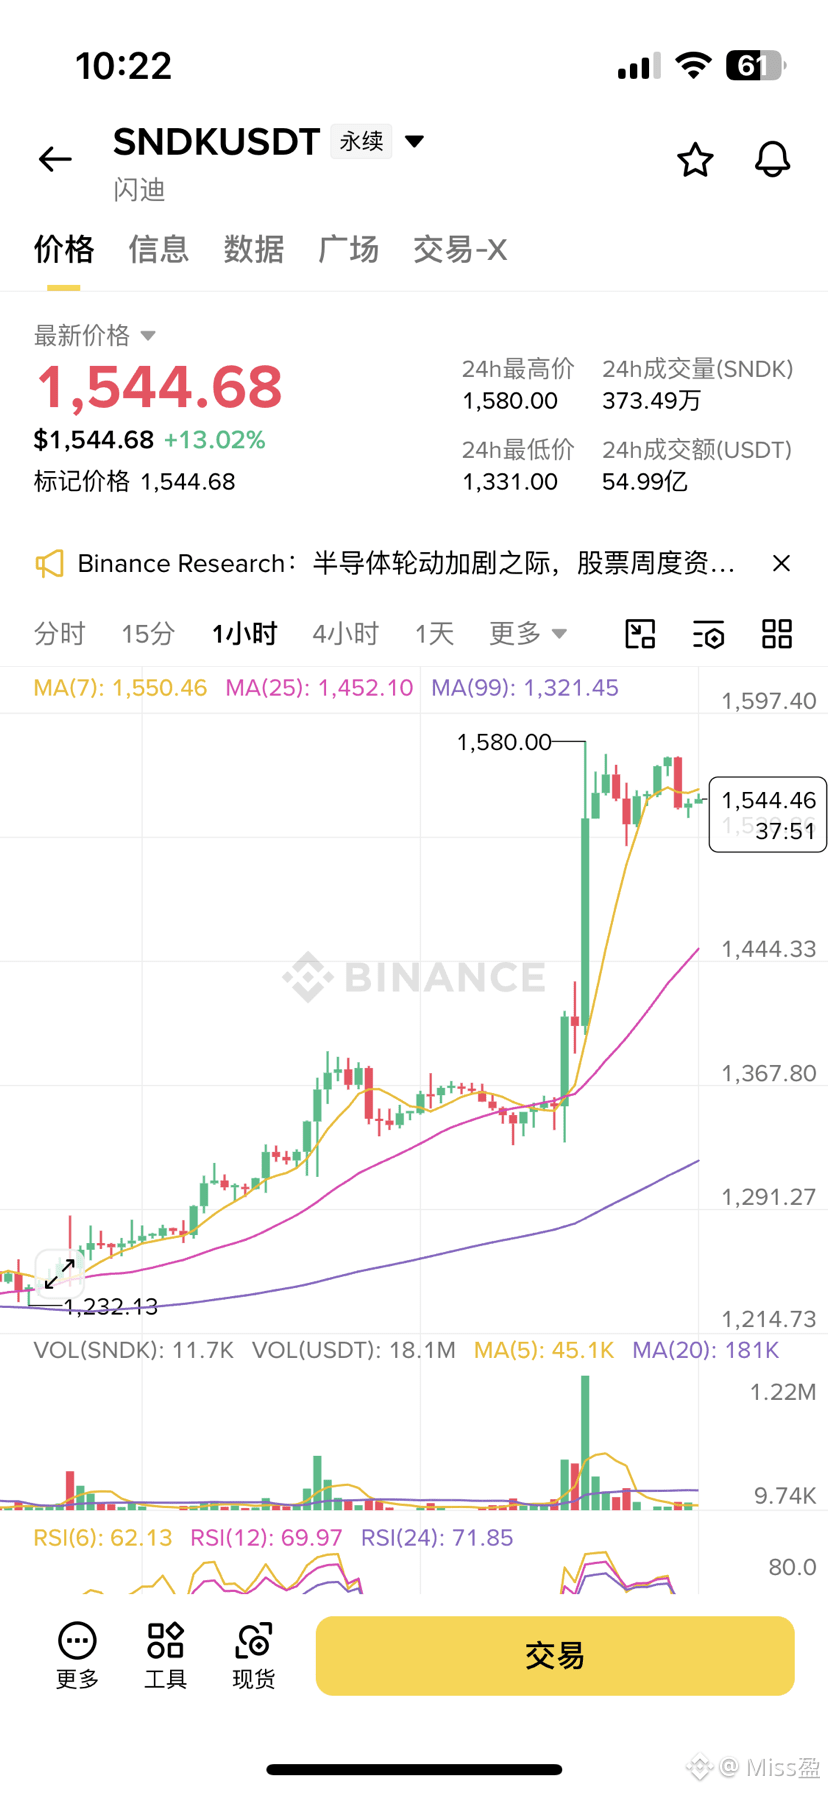Tap the RSI(24) 71.85 label
This screenshot has width=828, height=1793.
point(437,1538)
